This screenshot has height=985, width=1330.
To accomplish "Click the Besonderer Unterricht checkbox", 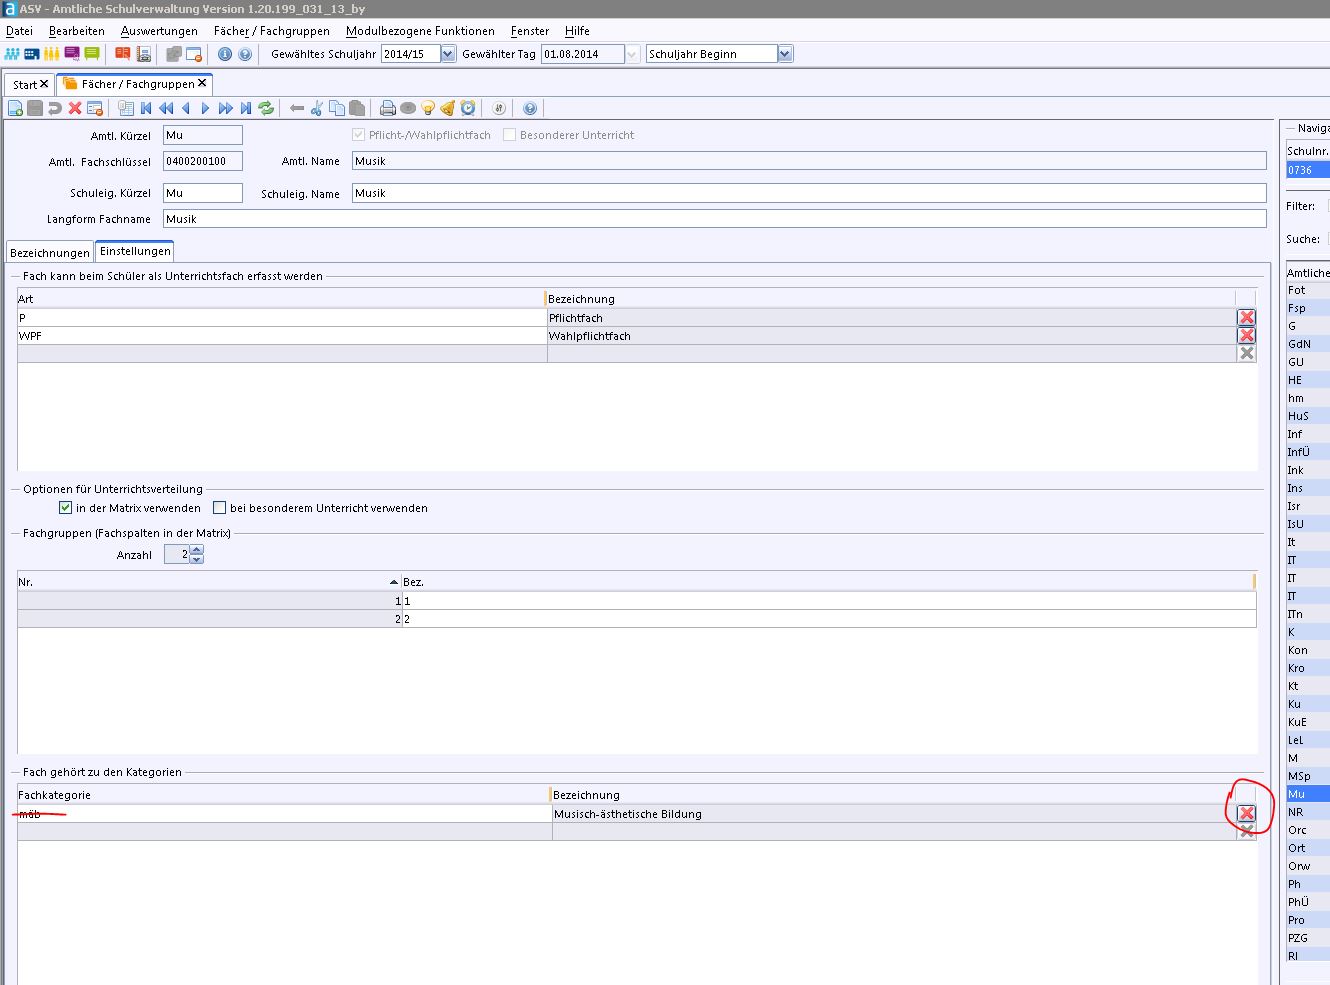I will pos(510,135).
